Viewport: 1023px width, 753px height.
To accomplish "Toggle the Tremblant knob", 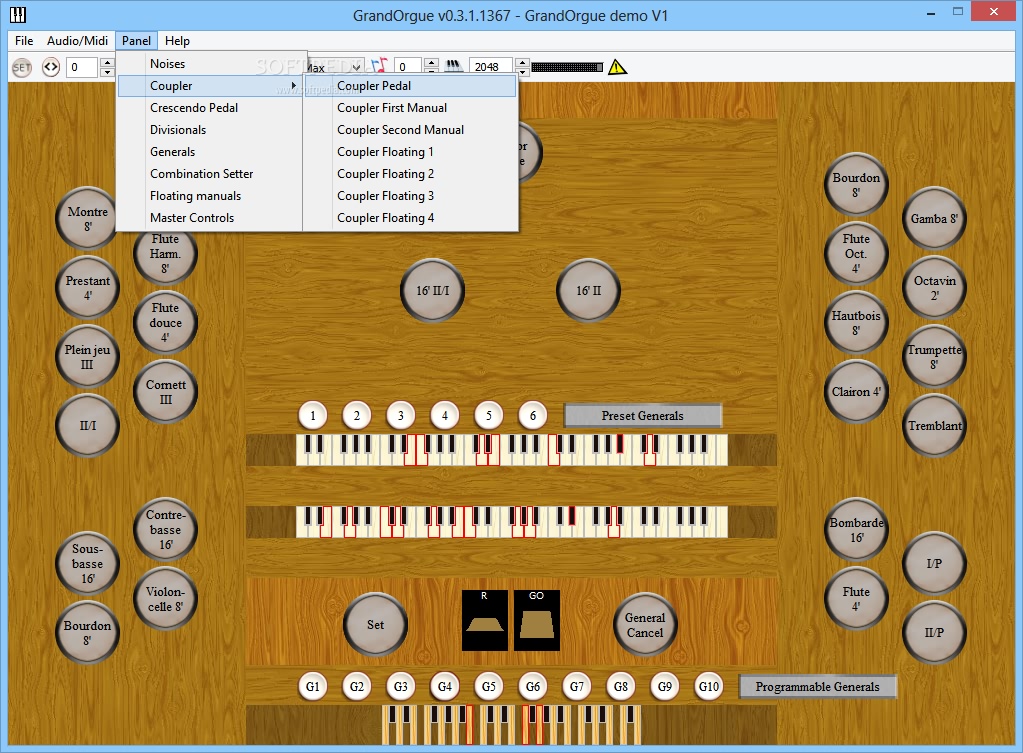I will [934, 425].
